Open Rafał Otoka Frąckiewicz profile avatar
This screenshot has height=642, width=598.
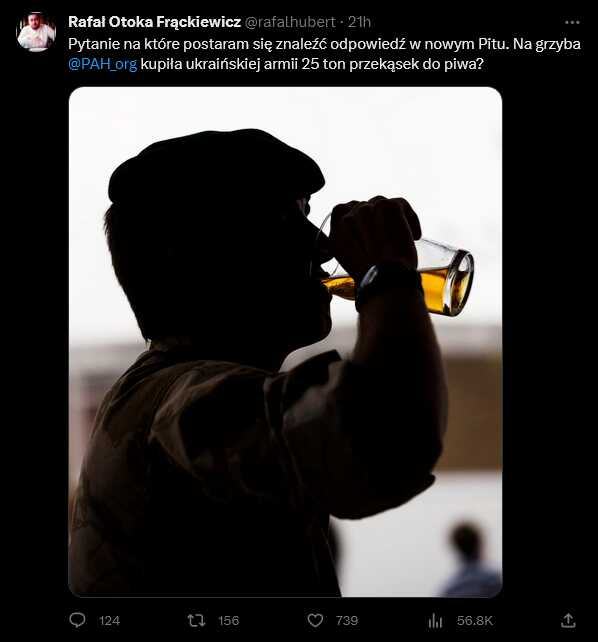point(36,32)
